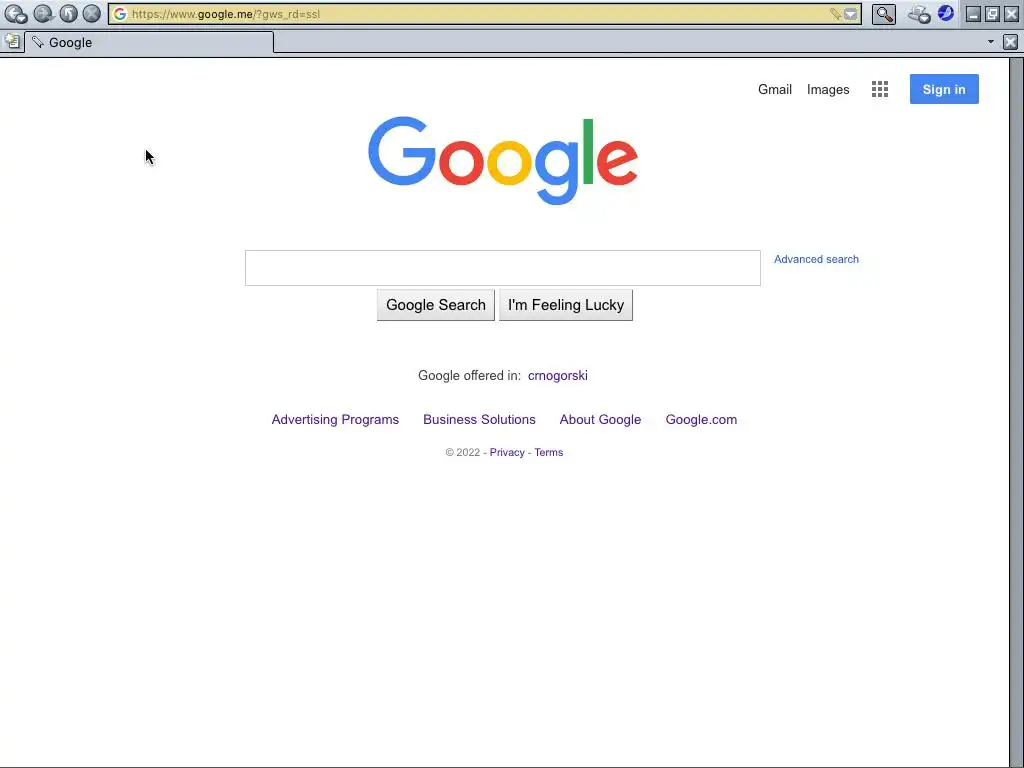Image resolution: width=1024 pixels, height=768 pixels.
Task: Click the Google favicon in the address bar
Action: [120, 14]
